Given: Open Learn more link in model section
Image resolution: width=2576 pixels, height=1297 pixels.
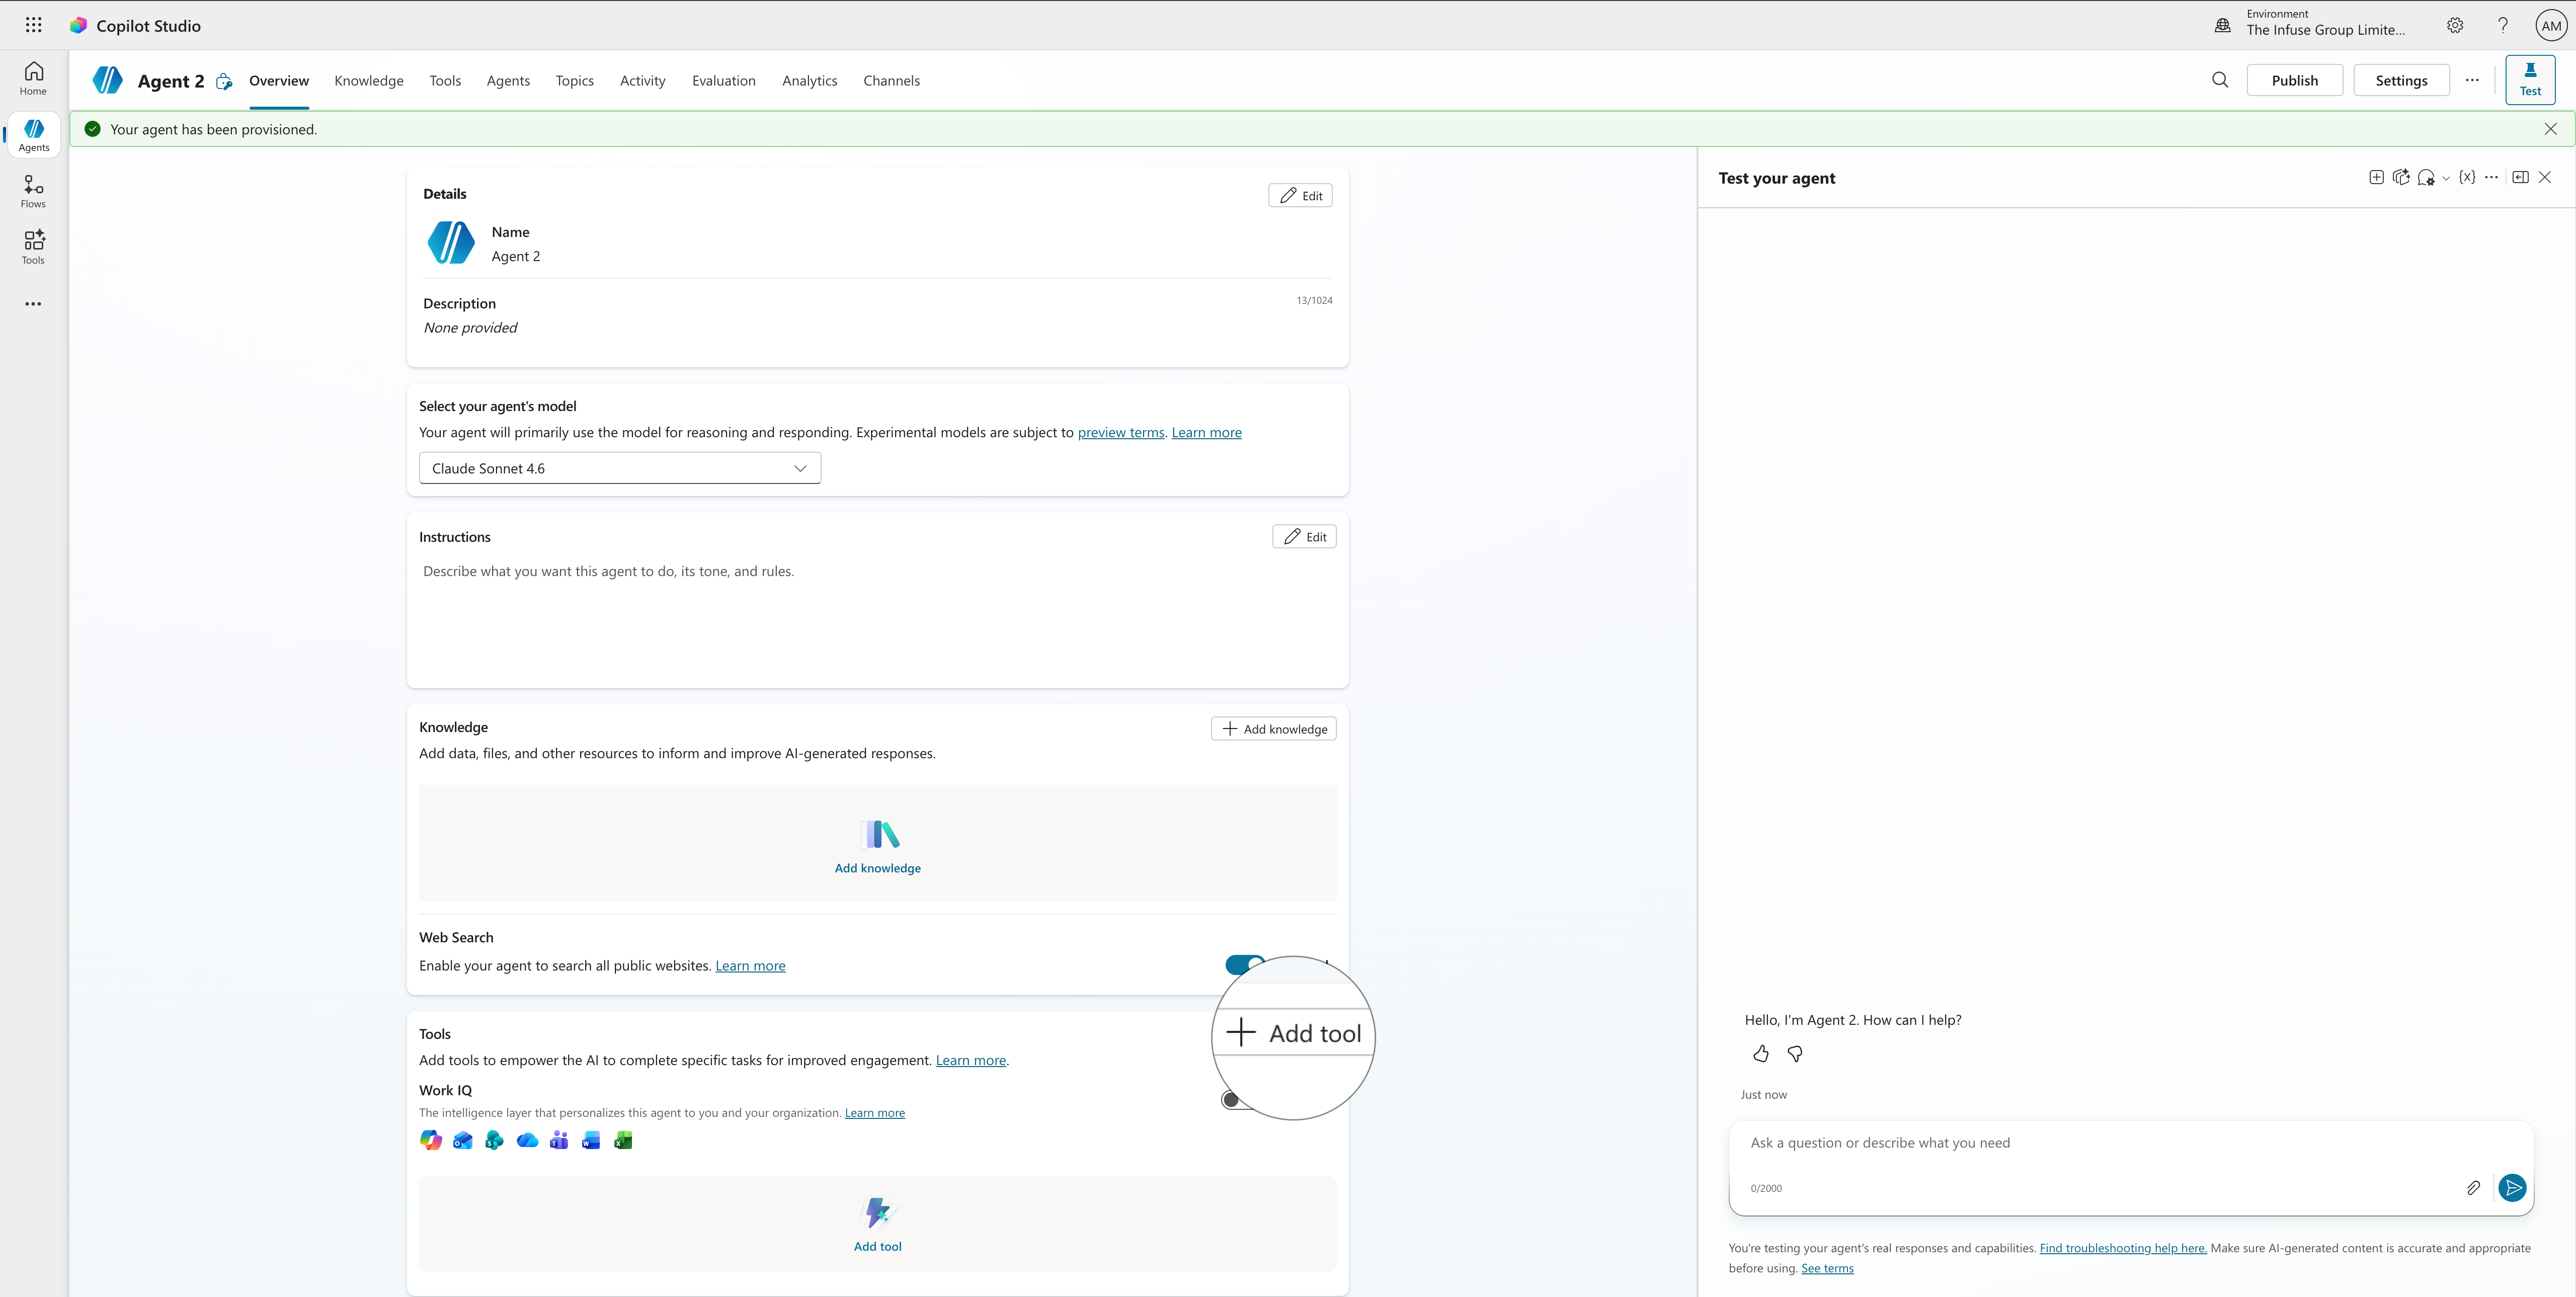Looking at the screenshot, I should (1206, 433).
